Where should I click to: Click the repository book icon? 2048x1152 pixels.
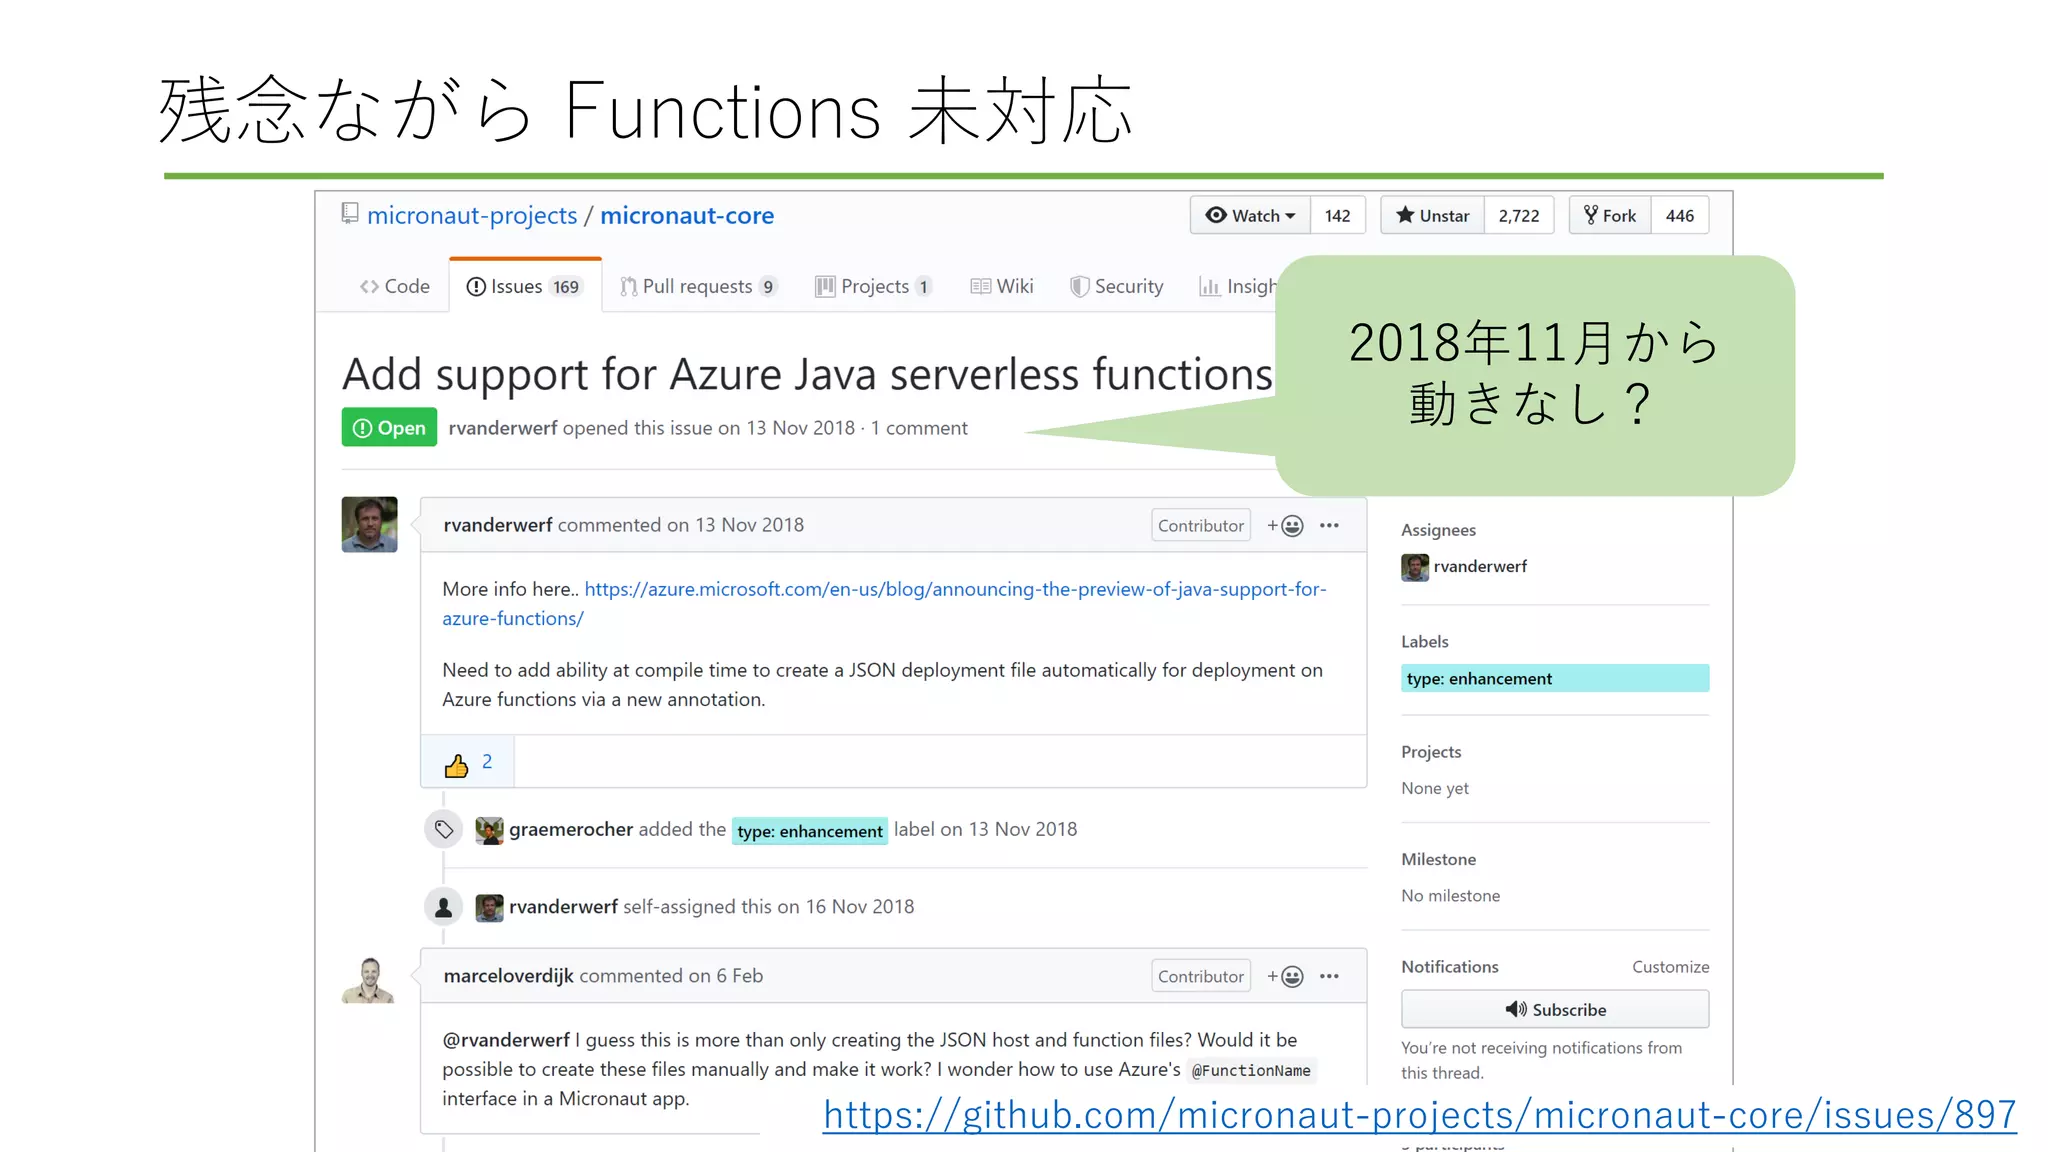[x=350, y=213]
